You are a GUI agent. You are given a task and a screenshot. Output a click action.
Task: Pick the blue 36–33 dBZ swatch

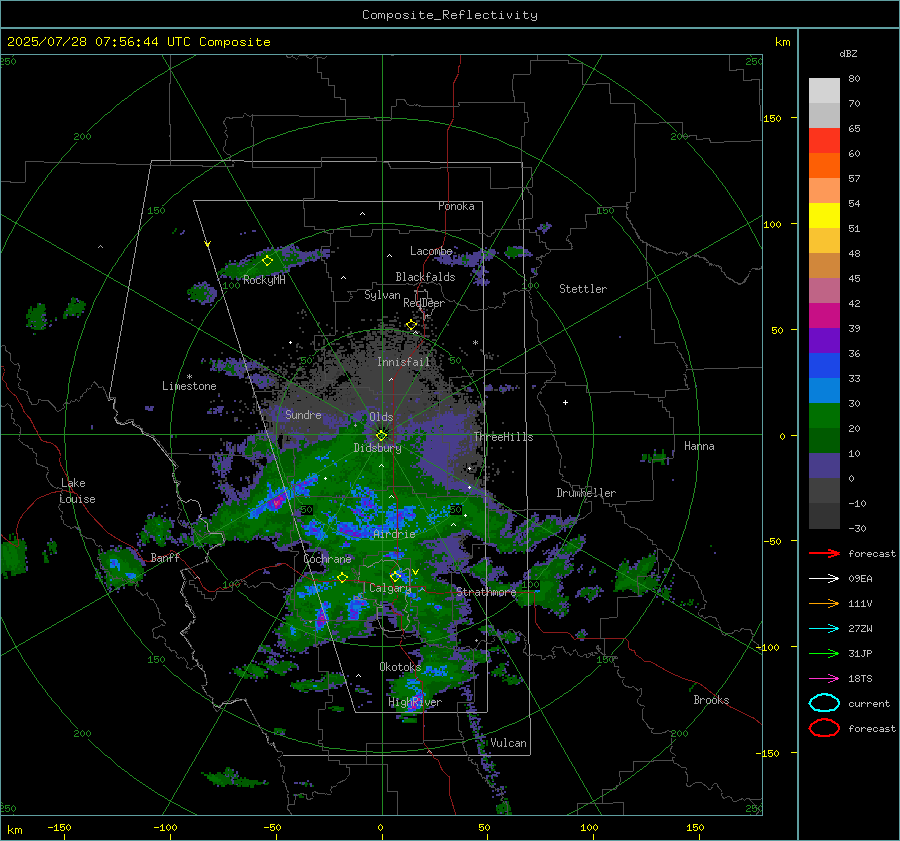(824, 365)
